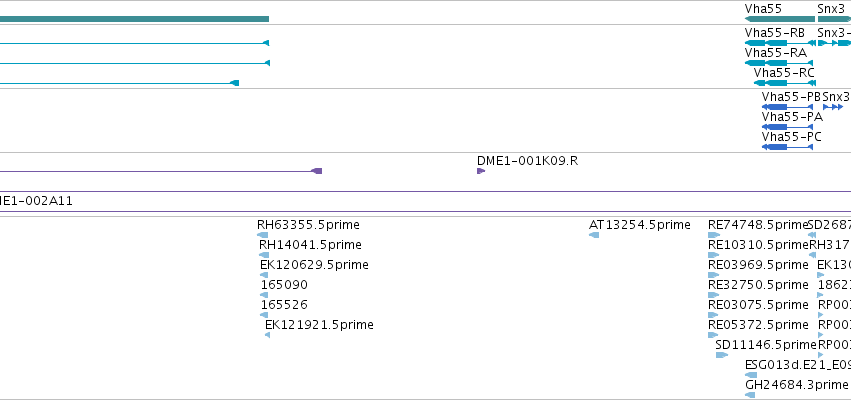Click the Vha55-RA transcript glyph

pos(779,63)
